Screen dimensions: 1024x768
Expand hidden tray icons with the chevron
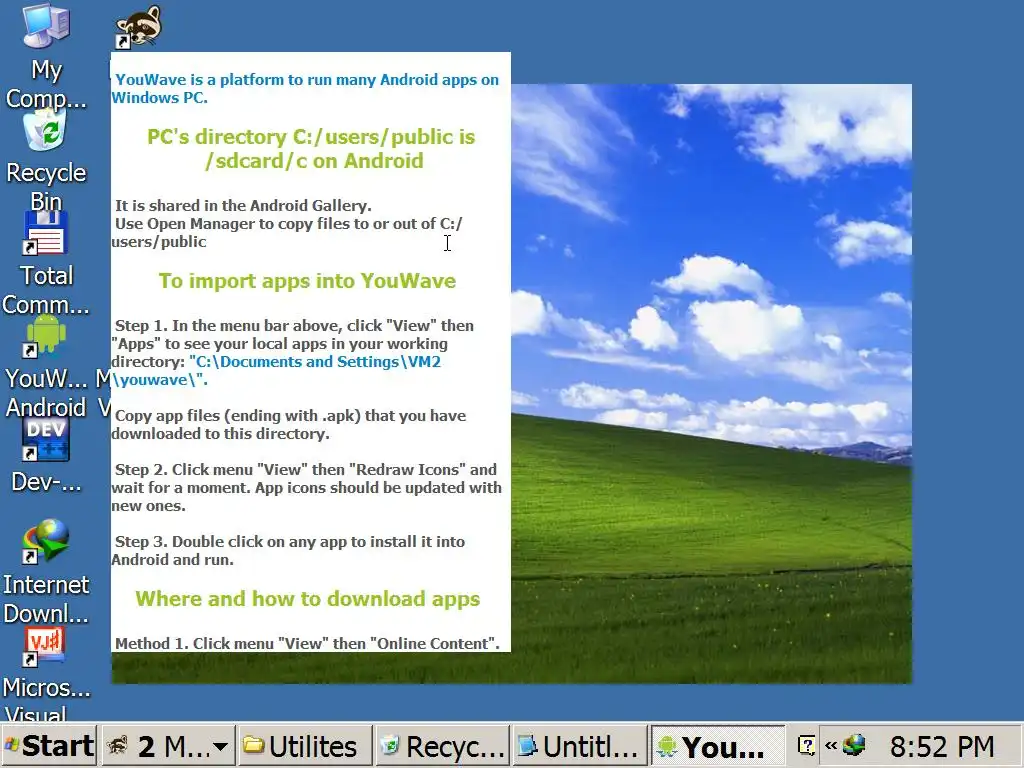[x=831, y=745]
